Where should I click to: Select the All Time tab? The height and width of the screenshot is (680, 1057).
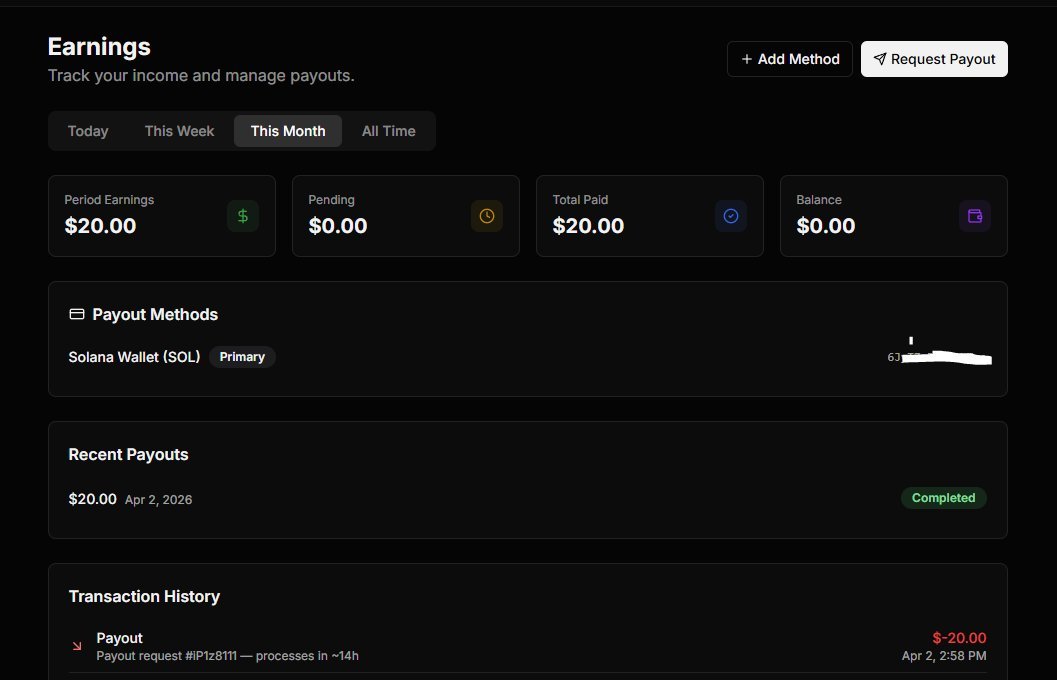point(389,131)
